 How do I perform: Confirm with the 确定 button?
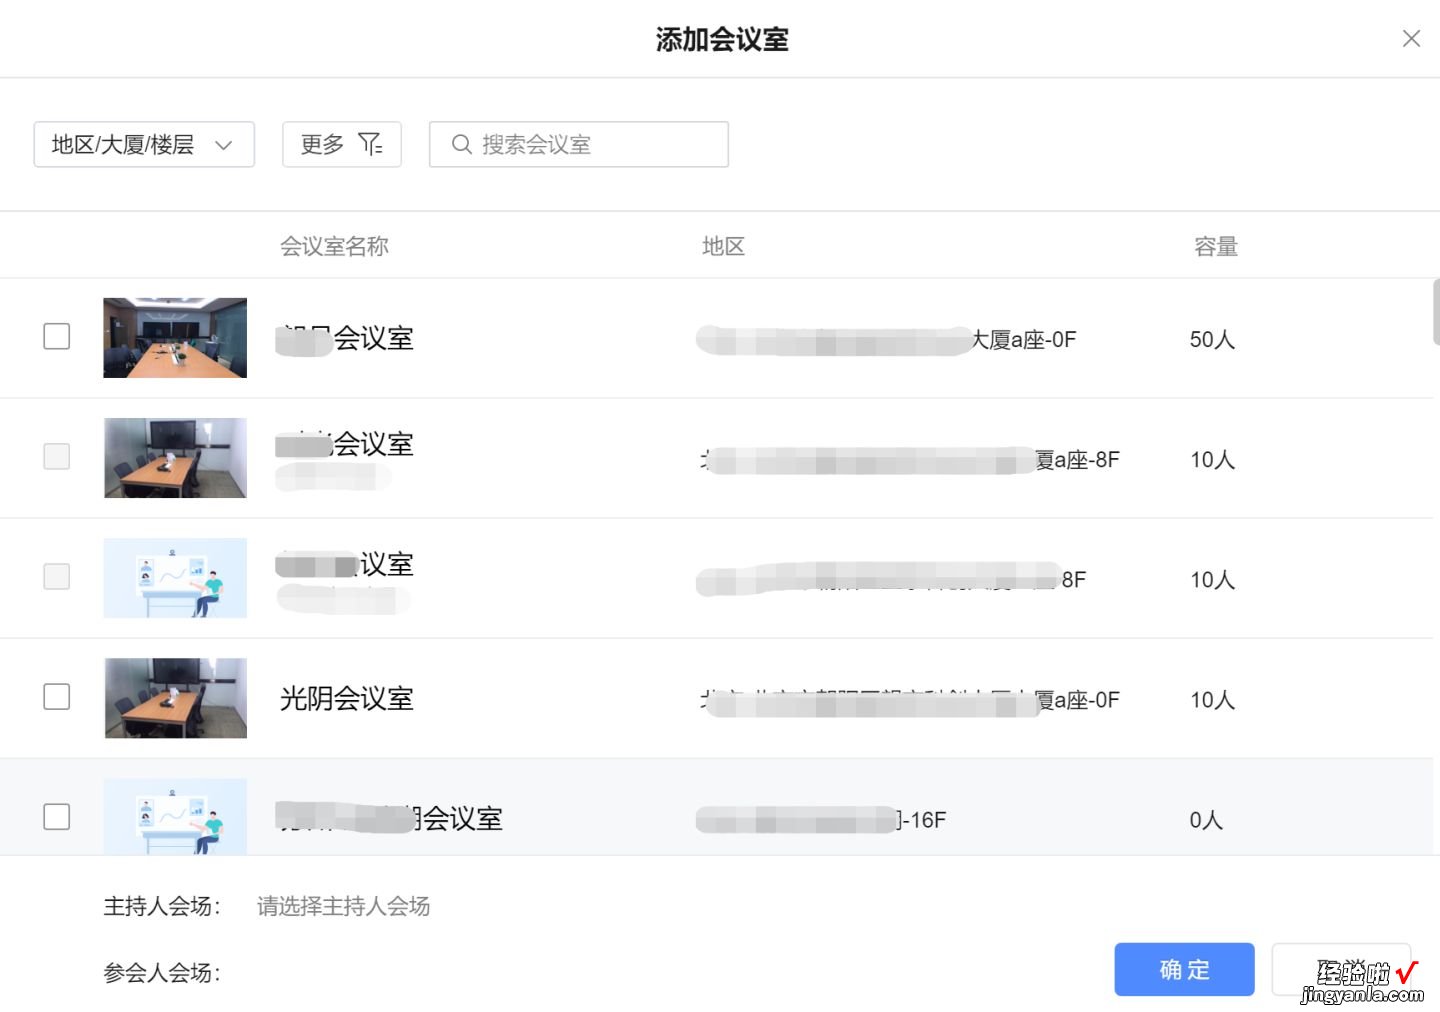click(x=1184, y=969)
